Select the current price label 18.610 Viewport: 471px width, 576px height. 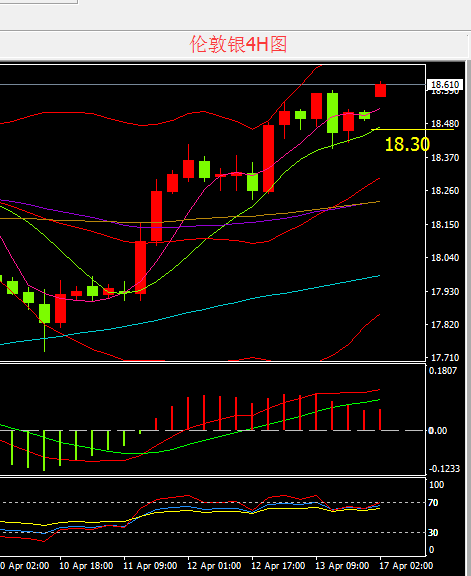(x=445, y=85)
